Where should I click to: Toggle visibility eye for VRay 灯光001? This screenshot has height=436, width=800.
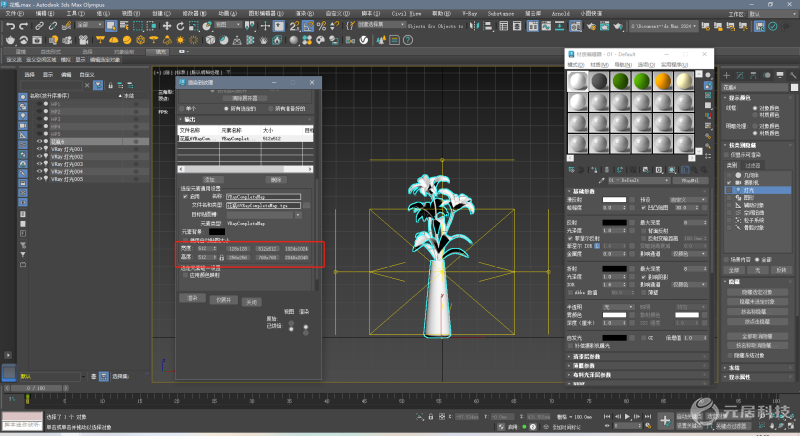(38, 149)
